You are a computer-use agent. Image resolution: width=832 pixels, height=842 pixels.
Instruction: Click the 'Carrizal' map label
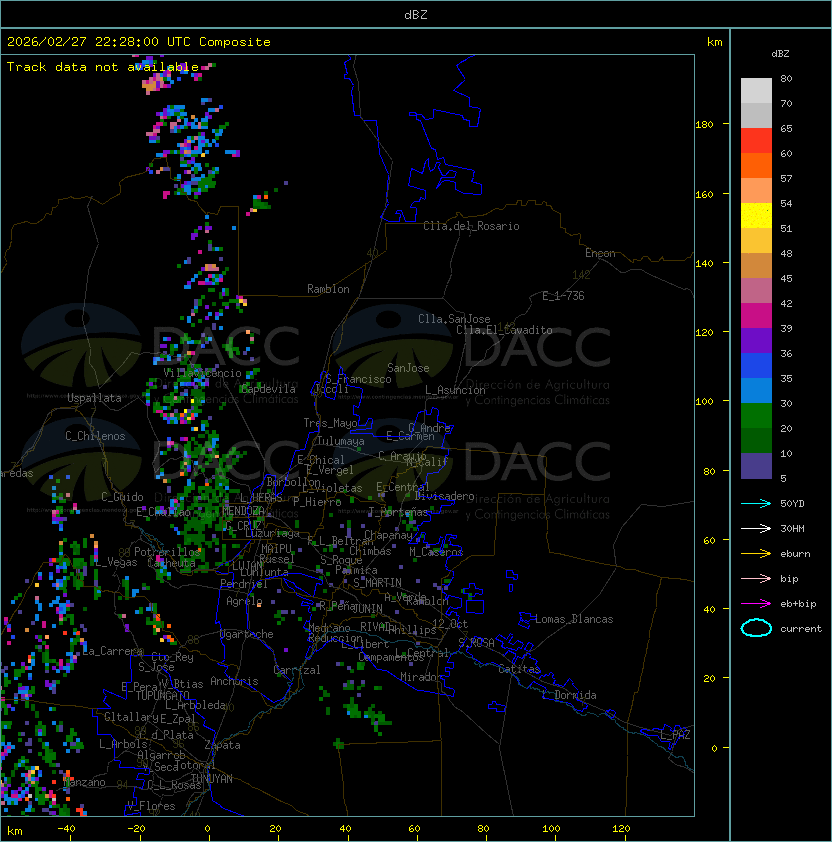pos(297,670)
